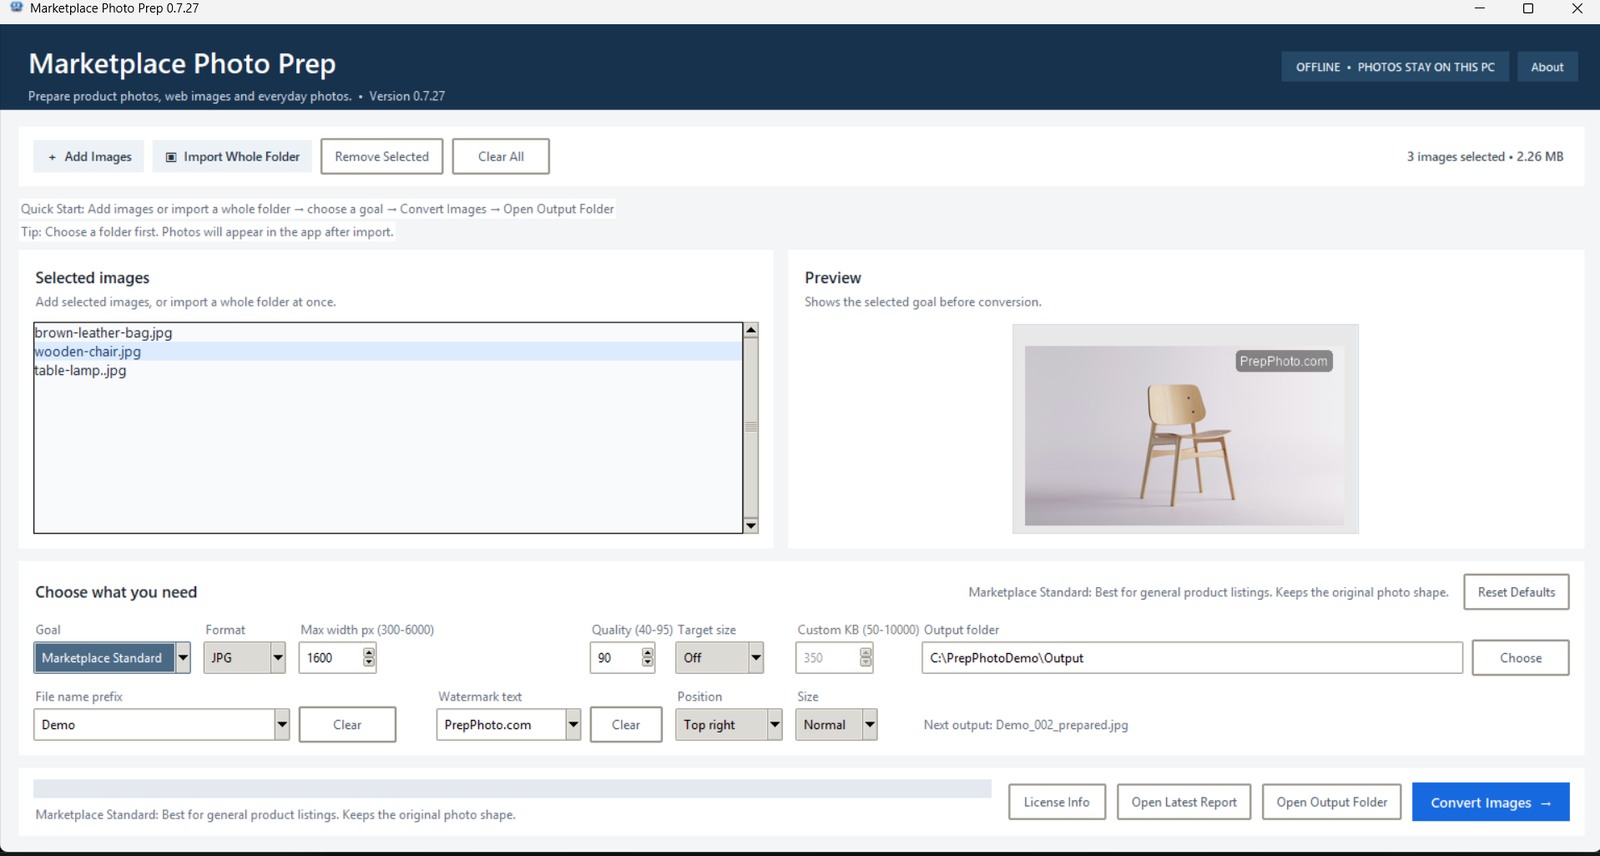
Task: Click the conversion progress bar
Action: (512, 789)
